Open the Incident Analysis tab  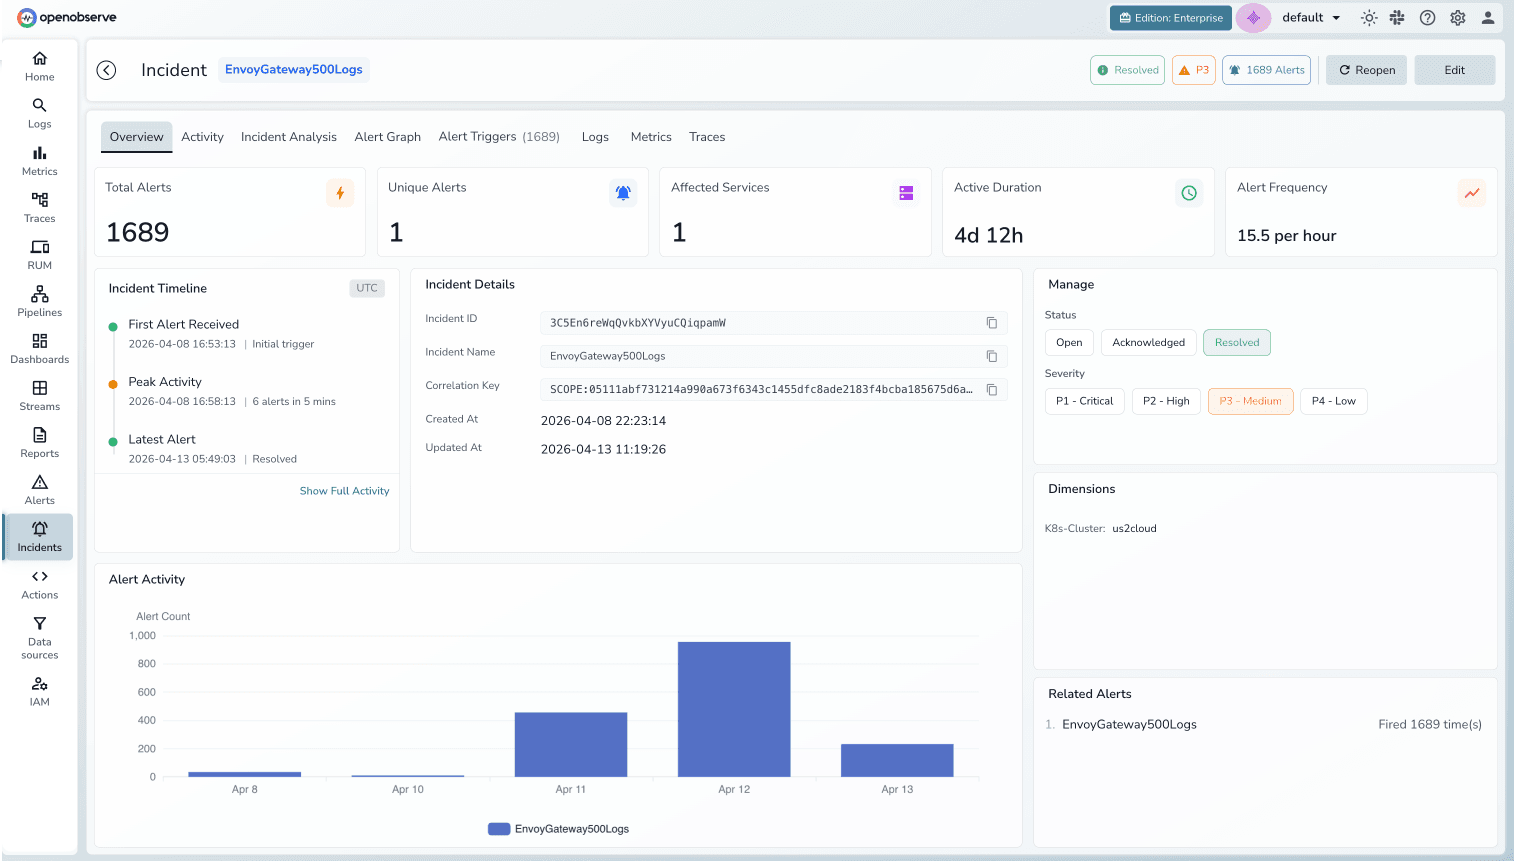click(288, 136)
